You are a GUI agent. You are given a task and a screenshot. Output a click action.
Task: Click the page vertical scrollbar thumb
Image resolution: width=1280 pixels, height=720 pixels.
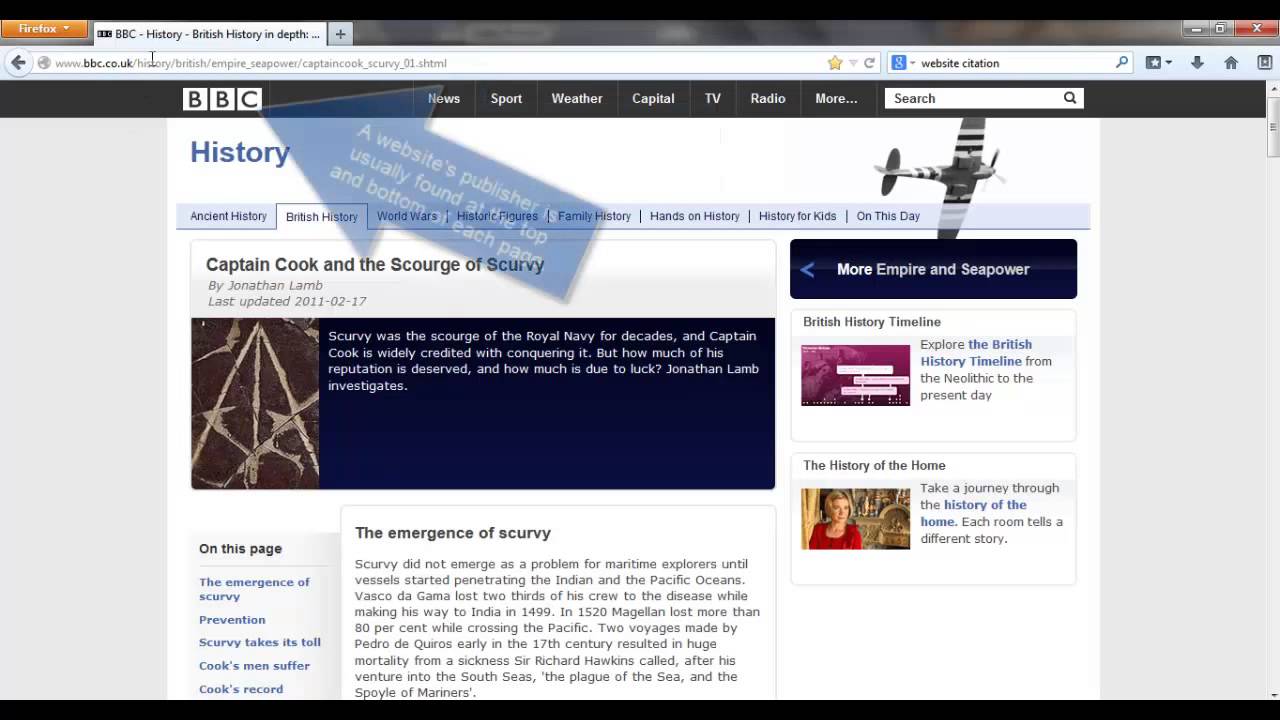click(x=1273, y=128)
